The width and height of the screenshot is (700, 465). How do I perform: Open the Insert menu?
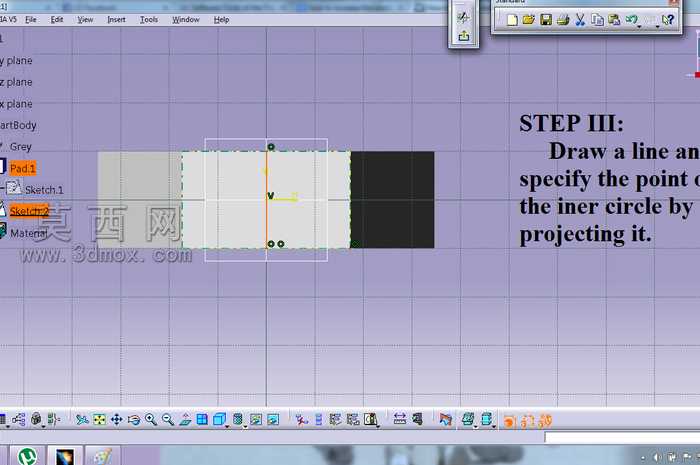[116, 20]
